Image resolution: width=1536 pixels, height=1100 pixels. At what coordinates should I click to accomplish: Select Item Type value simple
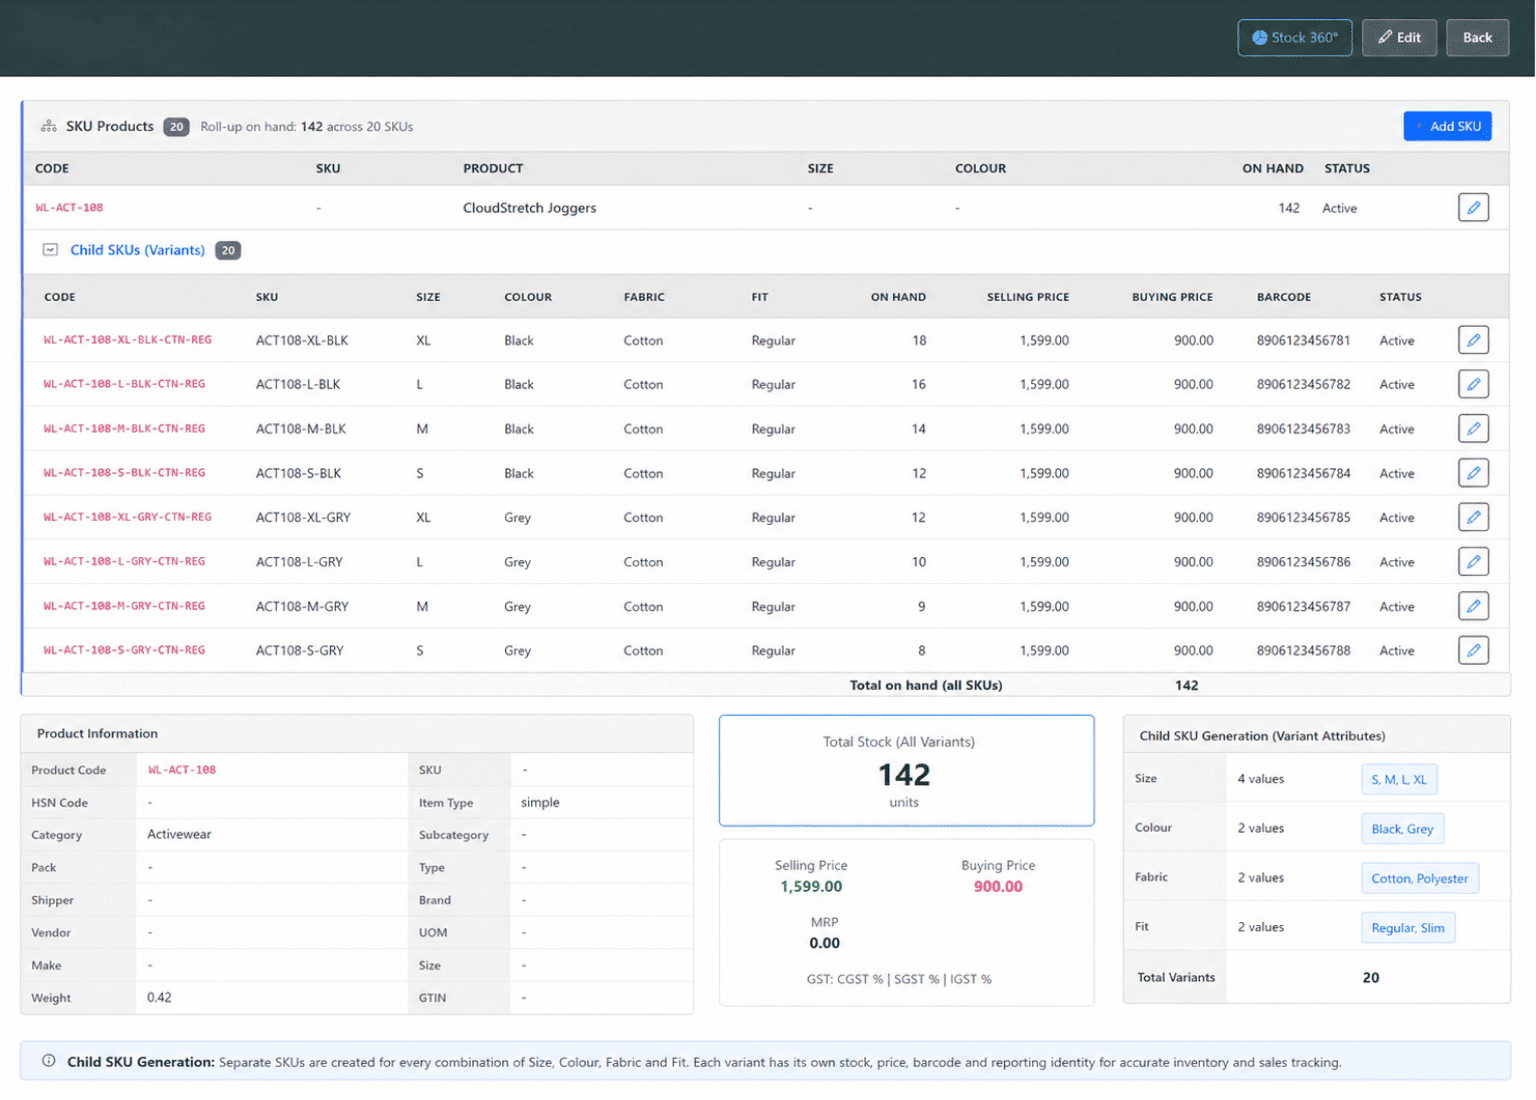click(540, 802)
